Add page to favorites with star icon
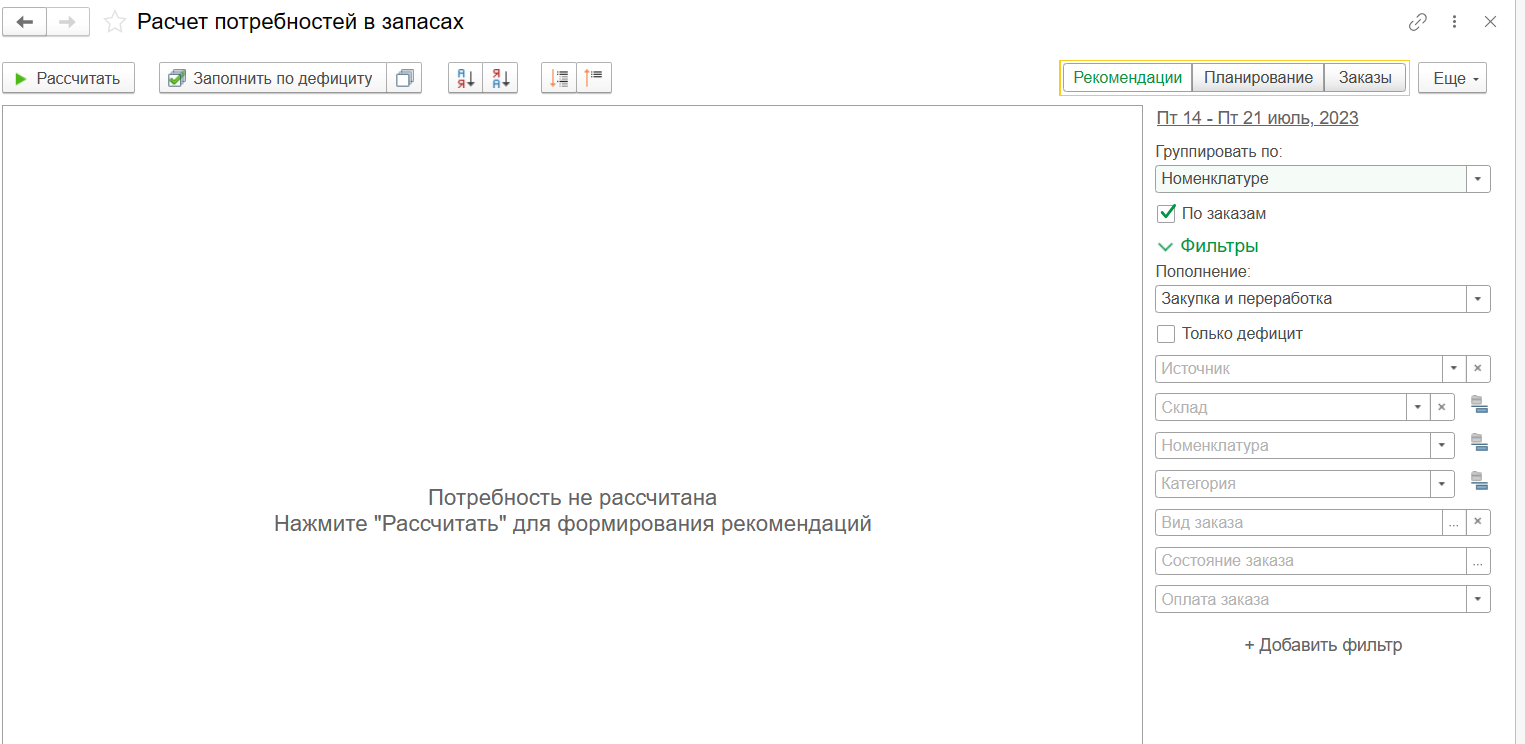Screen dimensions: 1525x744 tap(115, 22)
